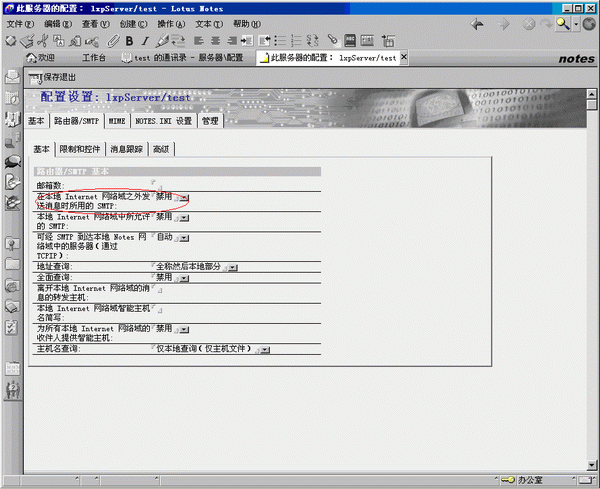Viewport: 600px width, 489px height.
Task: Switch to the MIME tab
Action: (116, 121)
